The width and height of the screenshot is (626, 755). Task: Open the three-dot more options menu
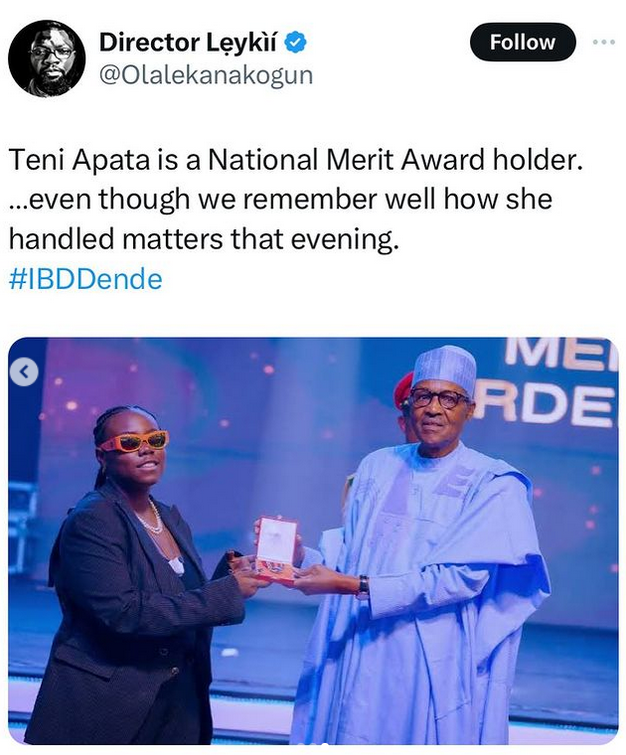pyautogui.click(x=605, y=42)
